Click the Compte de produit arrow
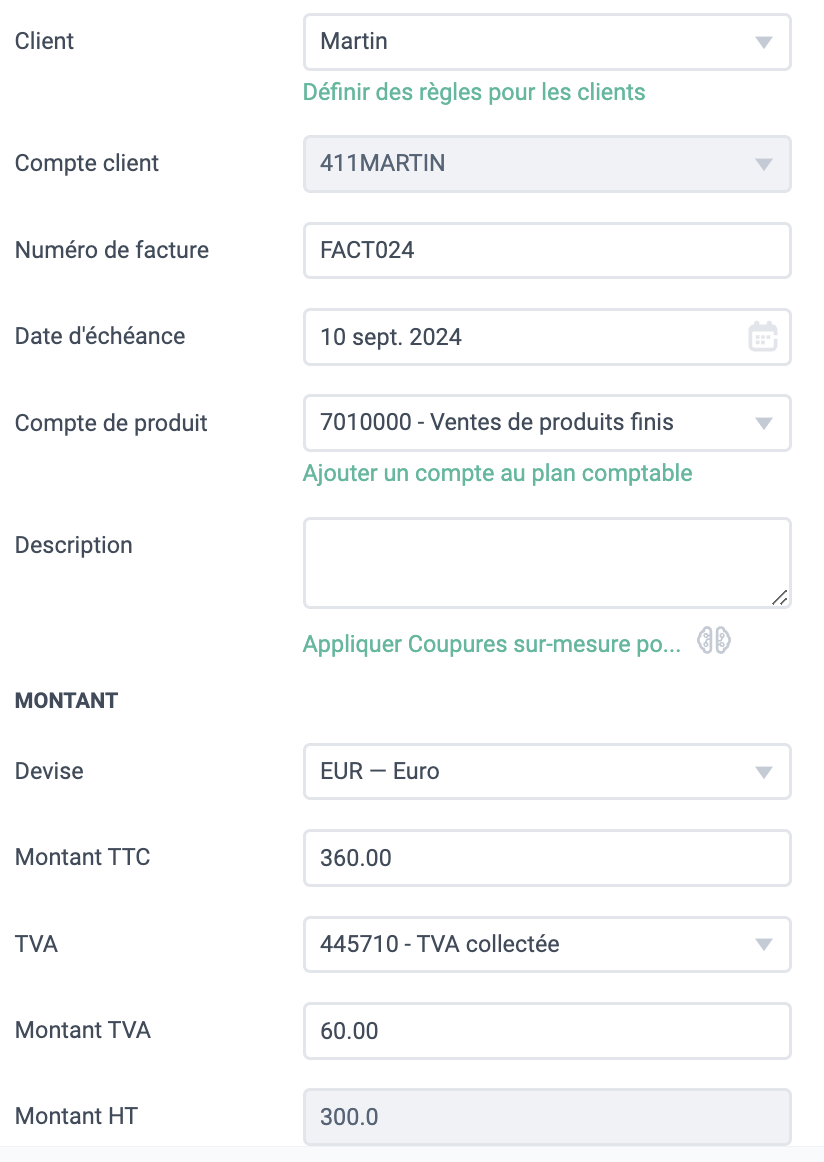 click(764, 423)
